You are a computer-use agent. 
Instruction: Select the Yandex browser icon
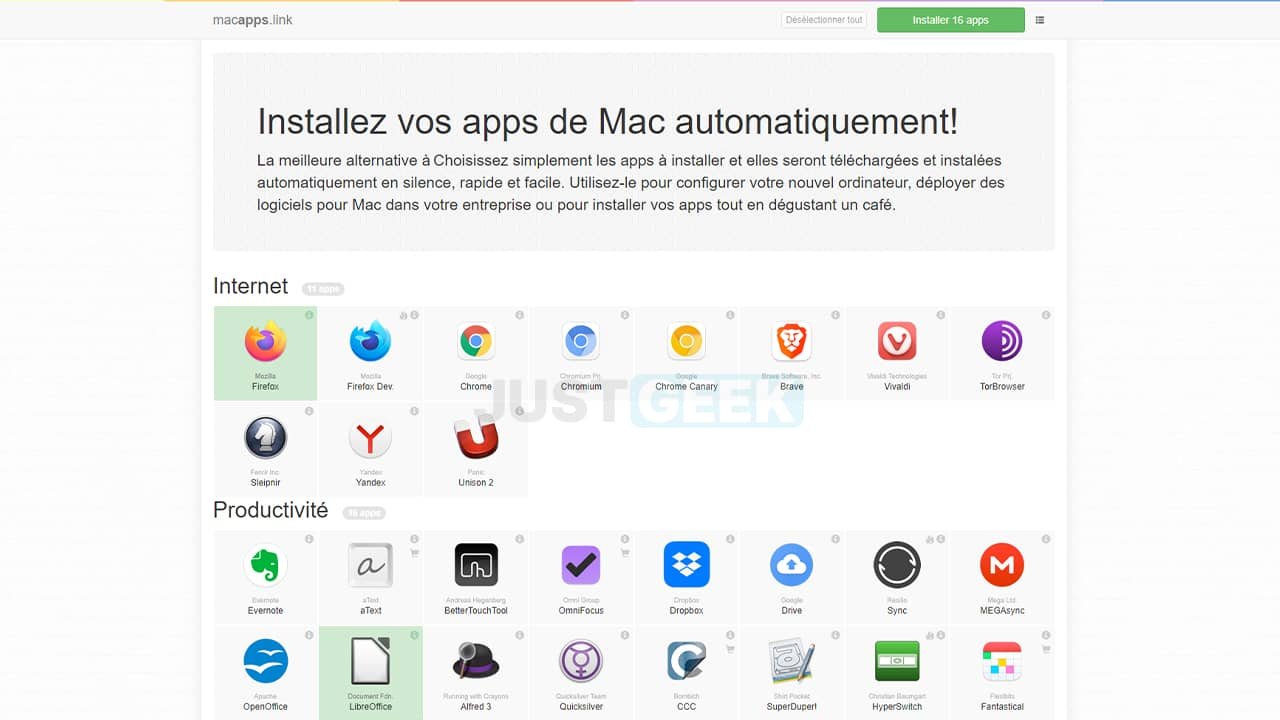(x=371, y=438)
